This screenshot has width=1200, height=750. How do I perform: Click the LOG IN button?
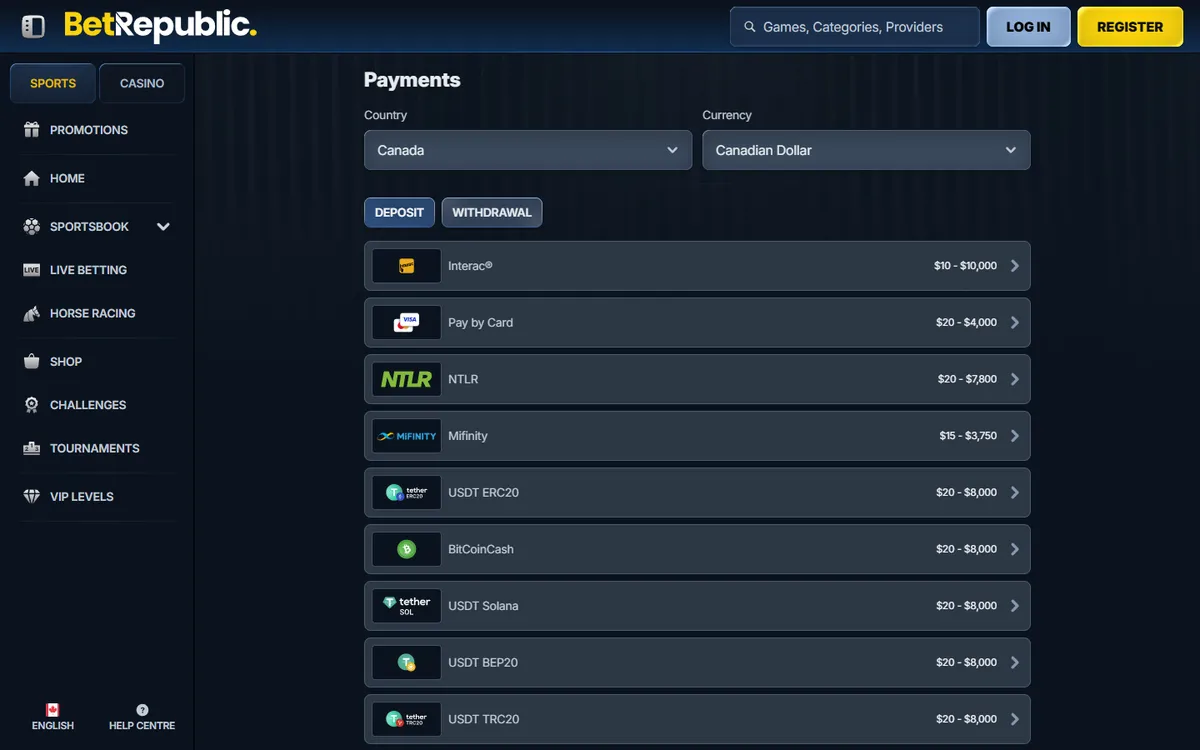[1029, 27]
